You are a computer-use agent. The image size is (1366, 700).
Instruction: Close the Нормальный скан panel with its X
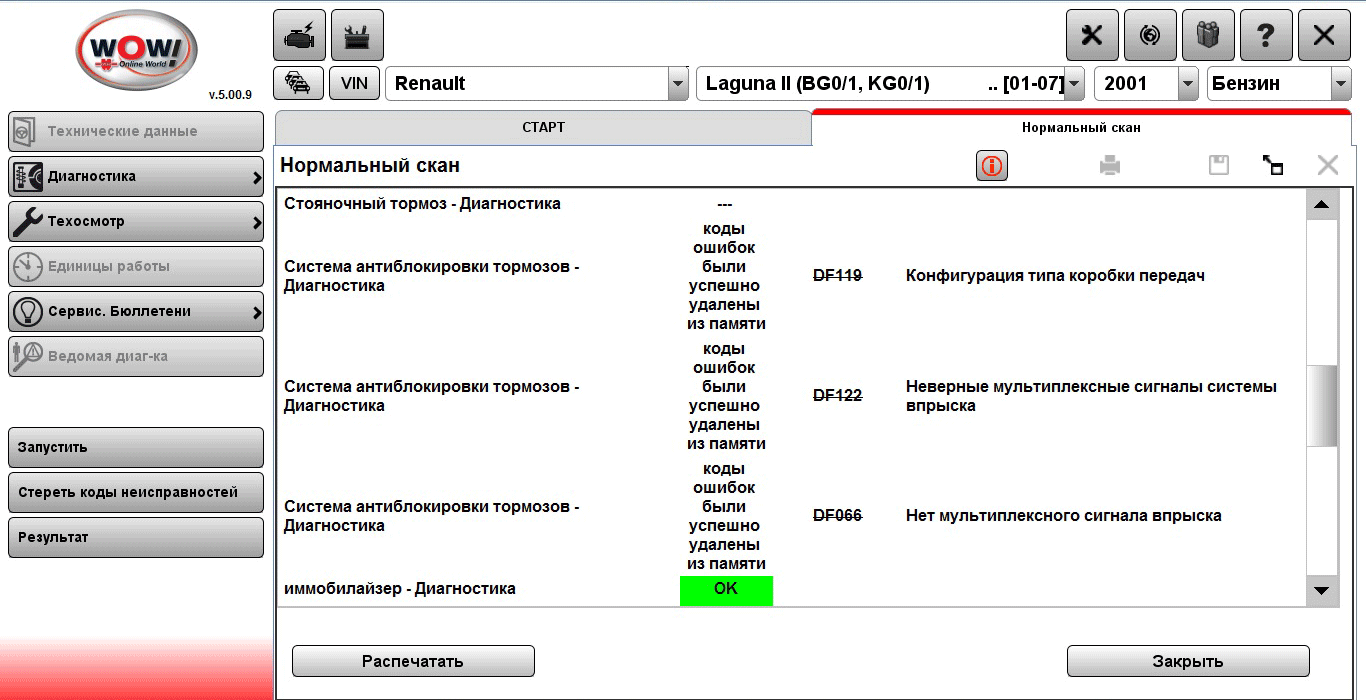1327,166
